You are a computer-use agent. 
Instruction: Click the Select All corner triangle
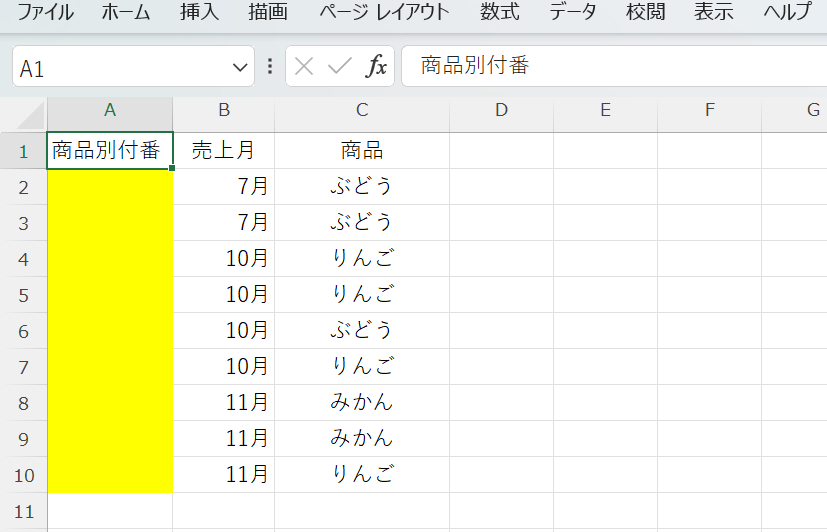[30, 112]
